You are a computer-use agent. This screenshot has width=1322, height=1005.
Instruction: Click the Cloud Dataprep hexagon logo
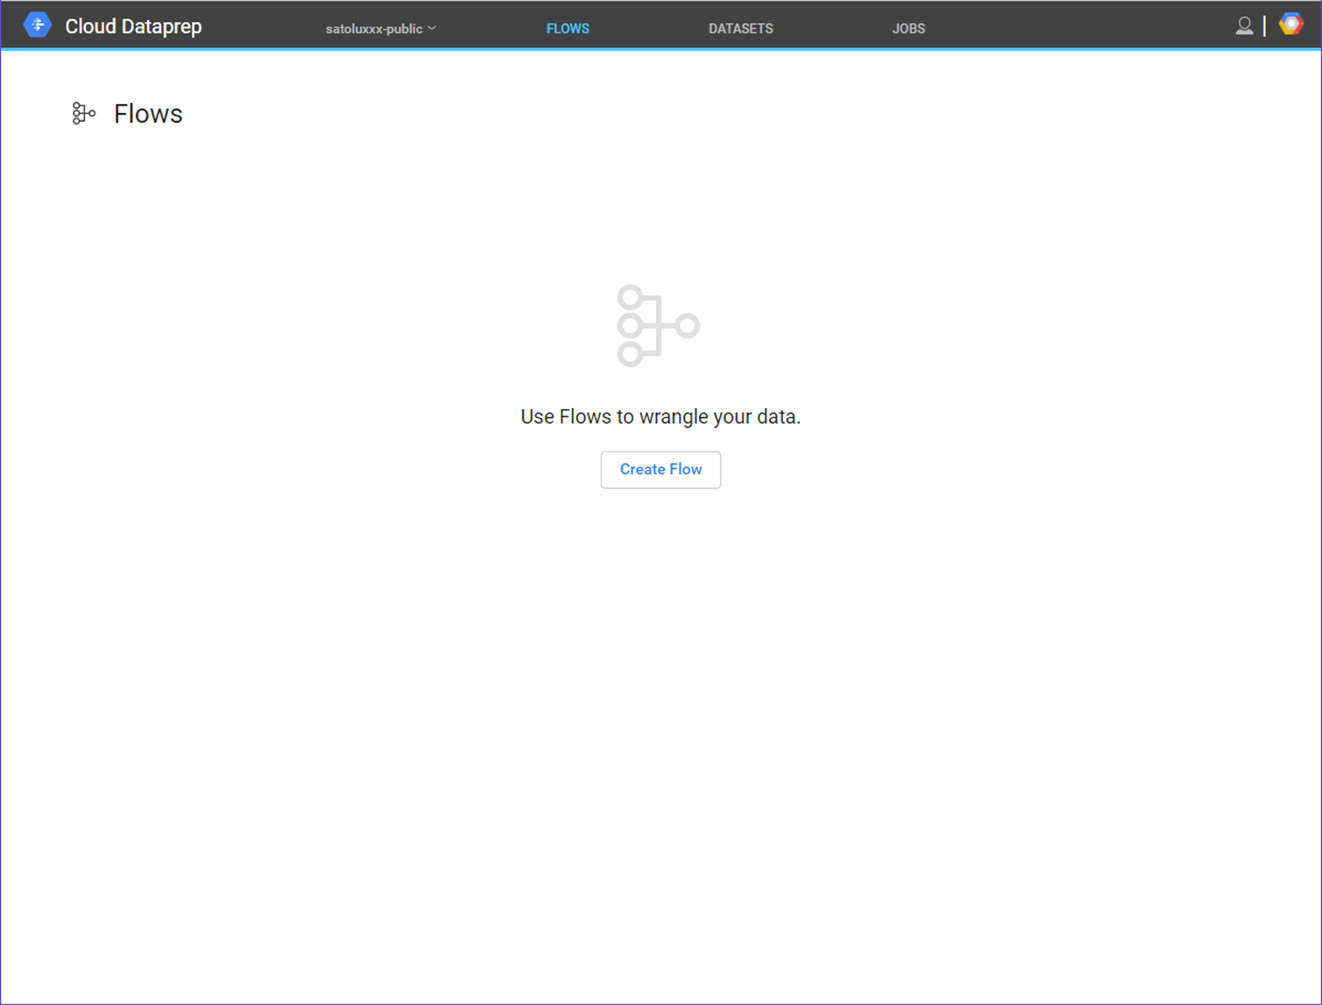(37, 25)
